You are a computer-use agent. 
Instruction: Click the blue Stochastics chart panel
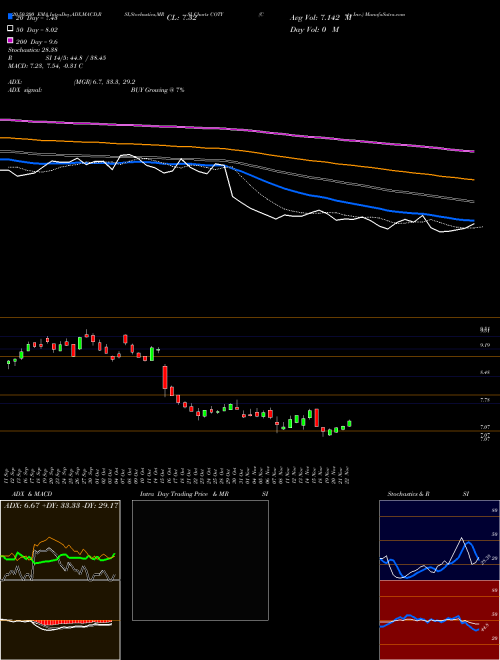pyautogui.click(x=439, y=540)
